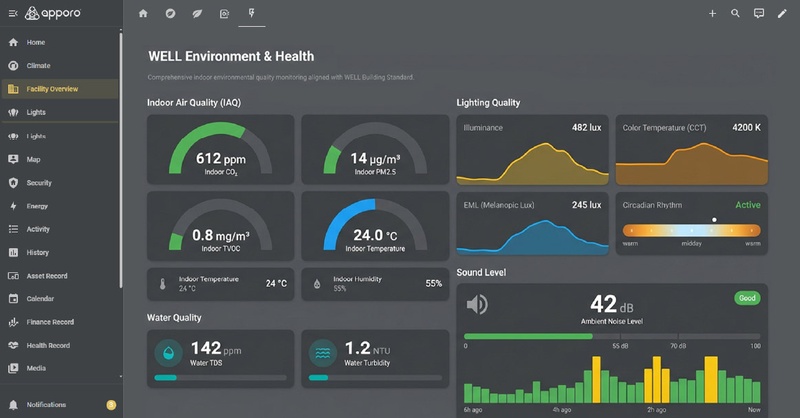The height and width of the screenshot is (418, 800).
Task: Open search via magnifier icon
Action: pyautogui.click(x=735, y=13)
